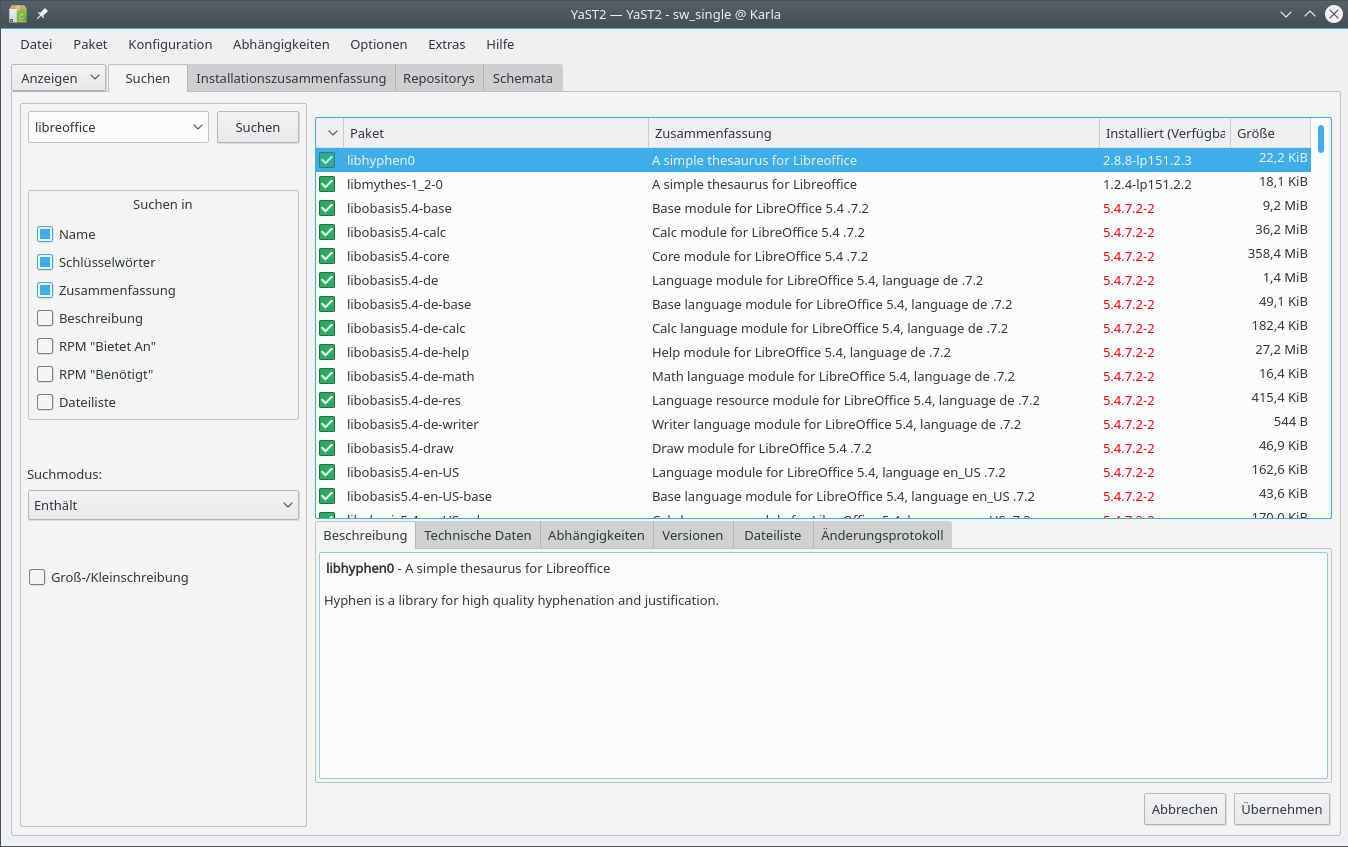
Task: Open the Dateiliste details tab
Action: pos(773,535)
